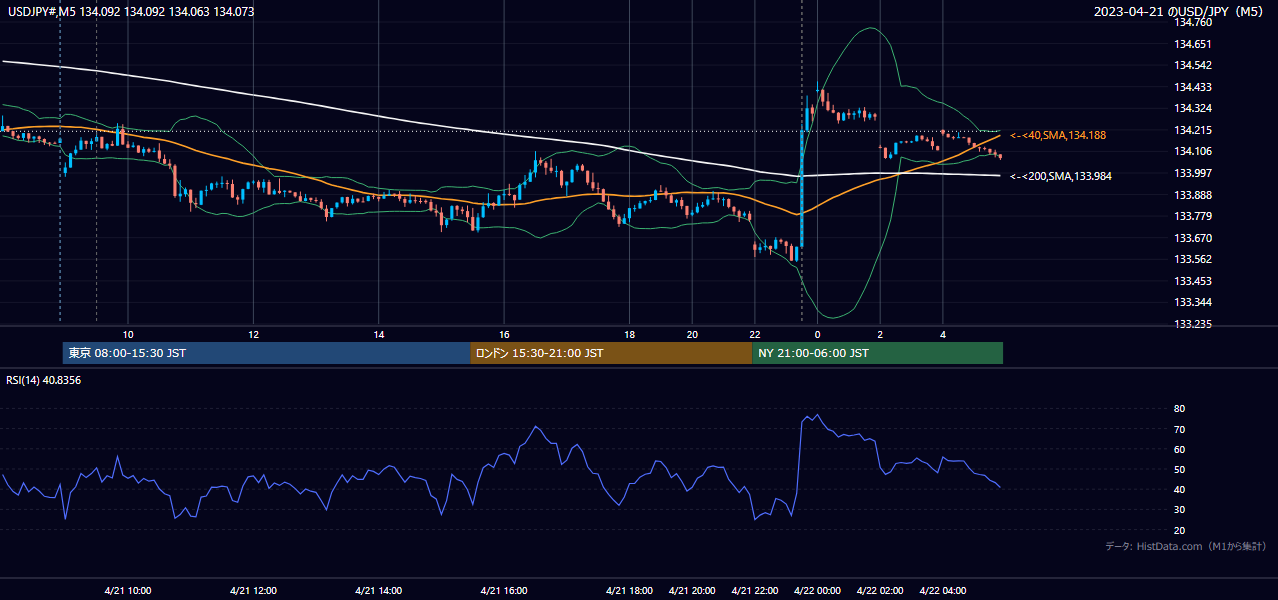This screenshot has width=1278, height=600.
Task: Click hour tick 16 under price chart
Action: click(504, 334)
